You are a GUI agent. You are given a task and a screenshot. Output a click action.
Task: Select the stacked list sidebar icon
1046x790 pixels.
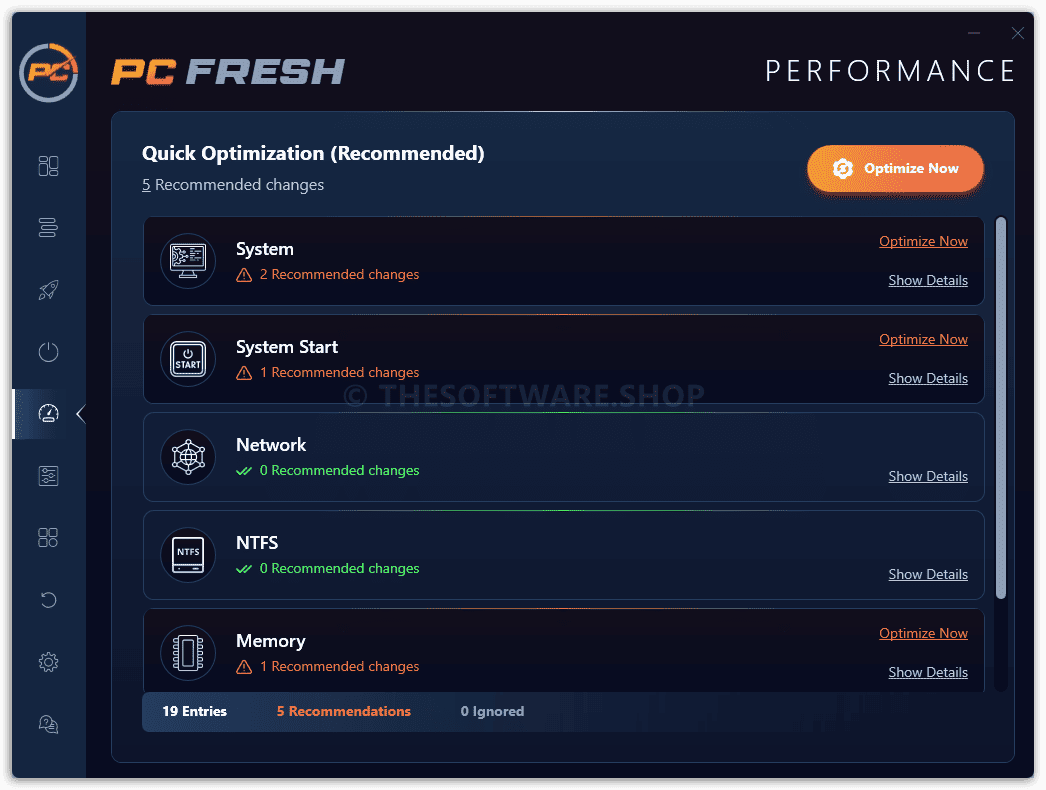point(48,228)
